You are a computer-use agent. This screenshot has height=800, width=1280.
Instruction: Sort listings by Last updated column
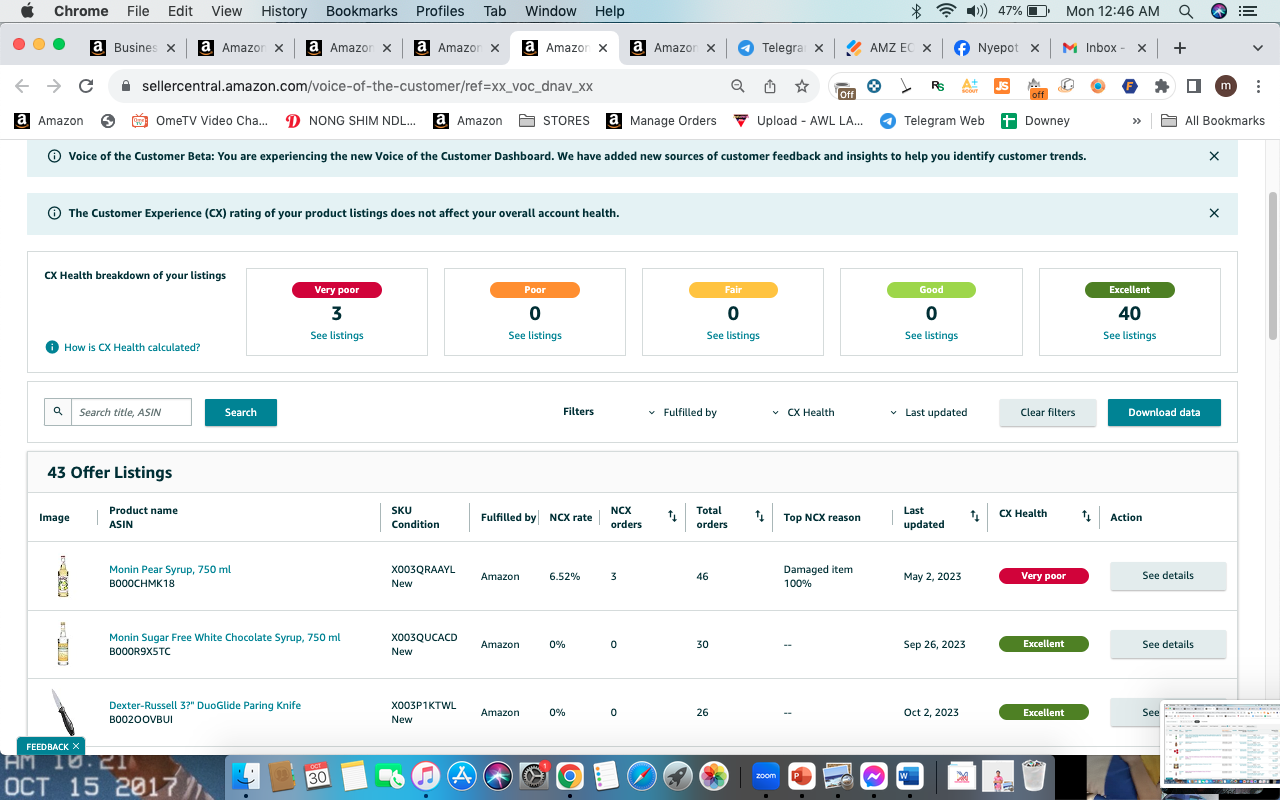pos(975,517)
